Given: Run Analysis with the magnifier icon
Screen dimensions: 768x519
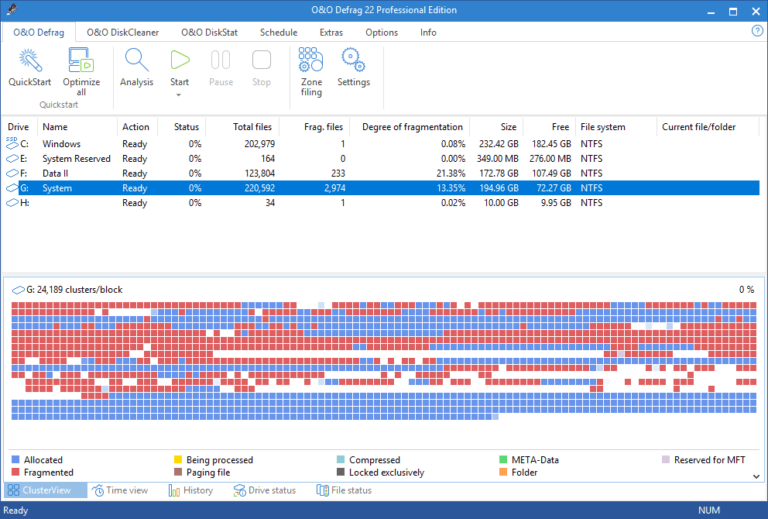Looking at the screenshot, I should coord(137,60).
